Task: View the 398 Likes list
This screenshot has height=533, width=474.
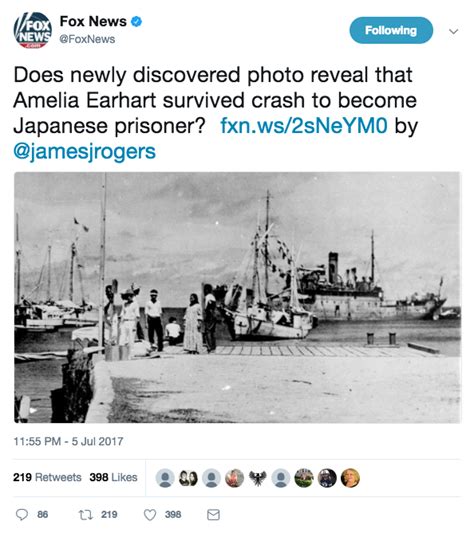Action: click(114, 477)
